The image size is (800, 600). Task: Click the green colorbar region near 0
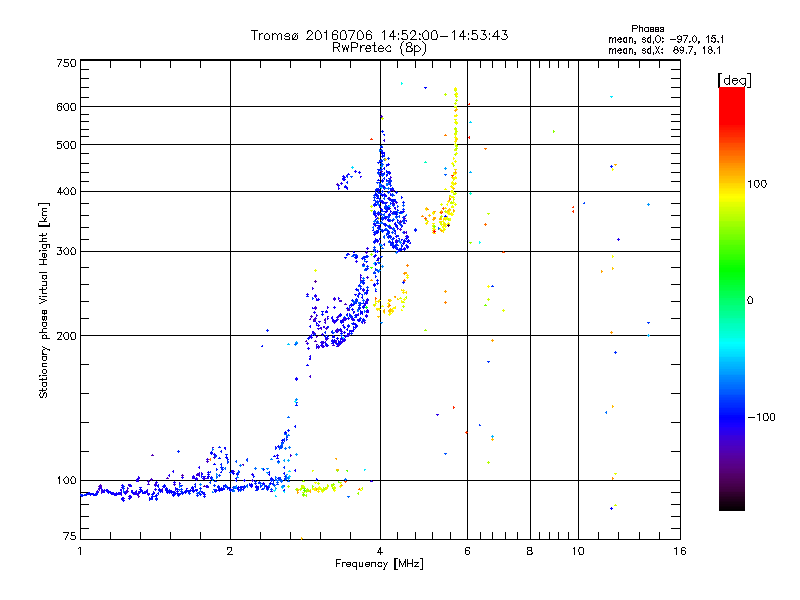point(732,286)
